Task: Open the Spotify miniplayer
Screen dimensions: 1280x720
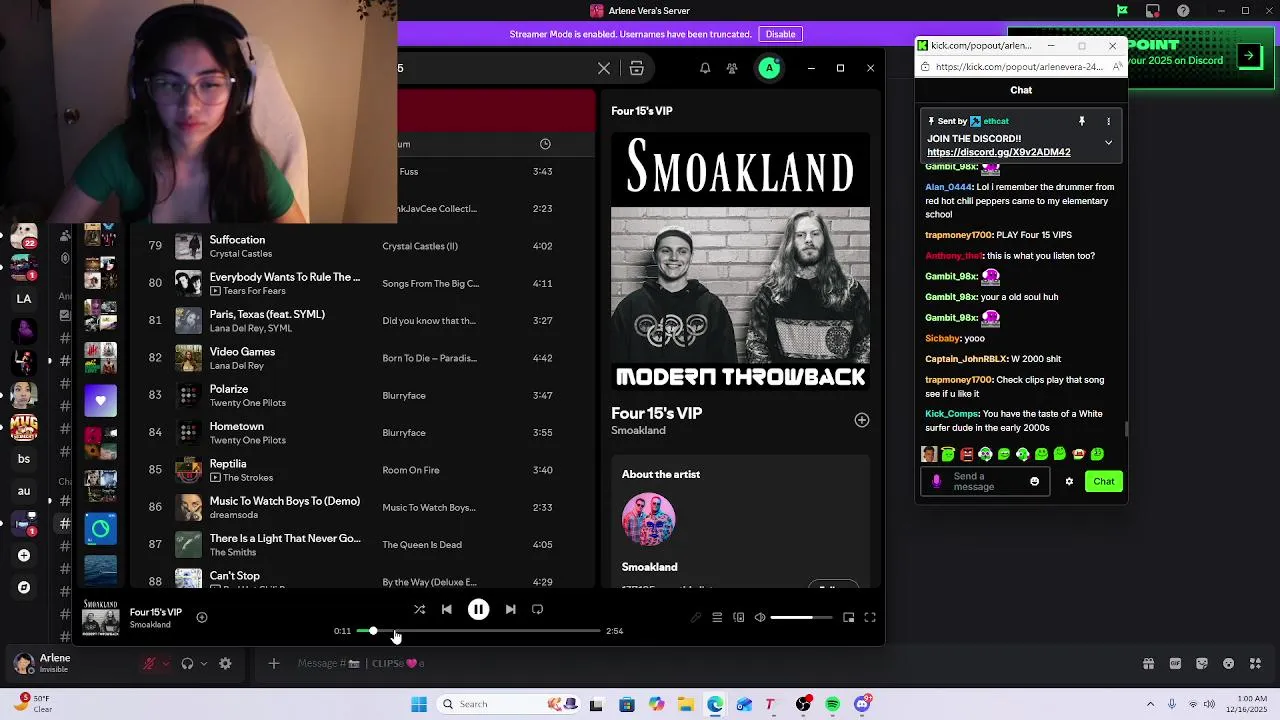Action: point(849,618)
